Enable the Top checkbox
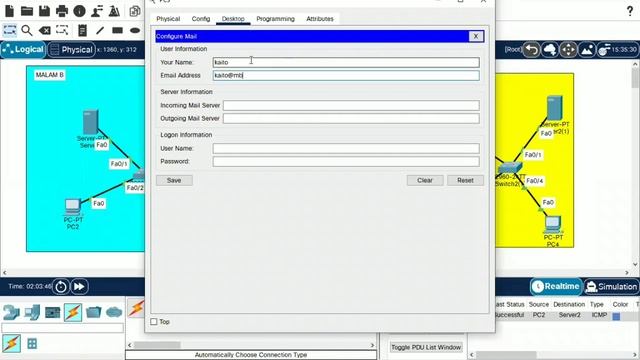 [x=154, y=322]
